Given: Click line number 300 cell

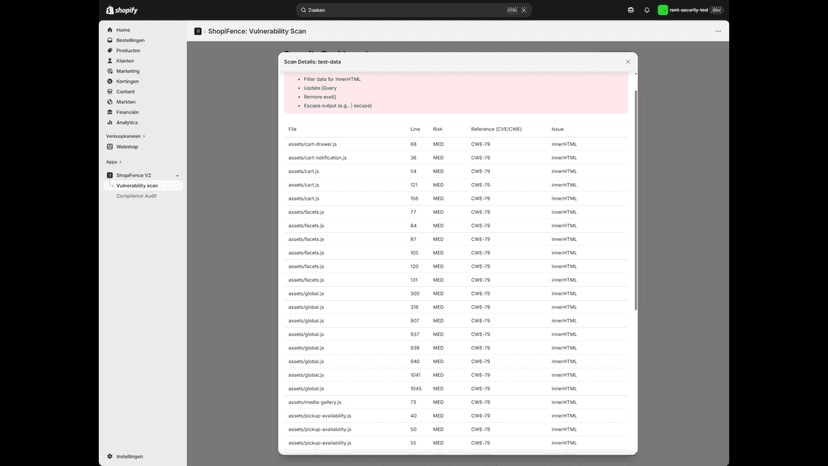Looking at the screenshot, I should click(415, 294).
